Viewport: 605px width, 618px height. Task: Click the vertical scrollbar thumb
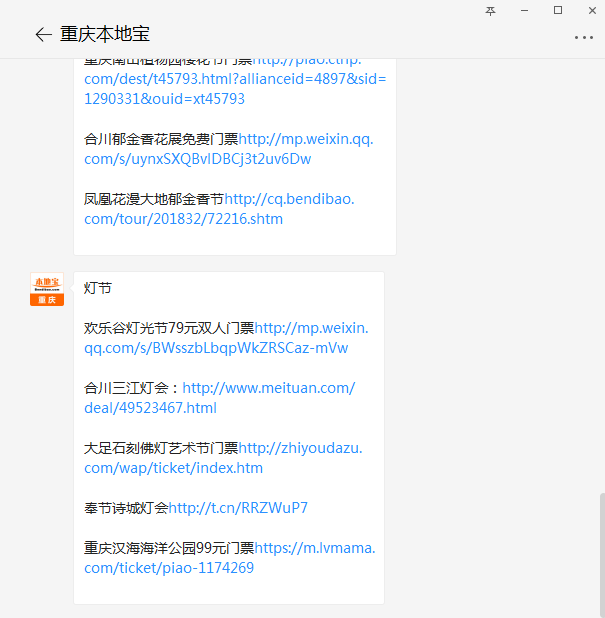tap(602, 555)
